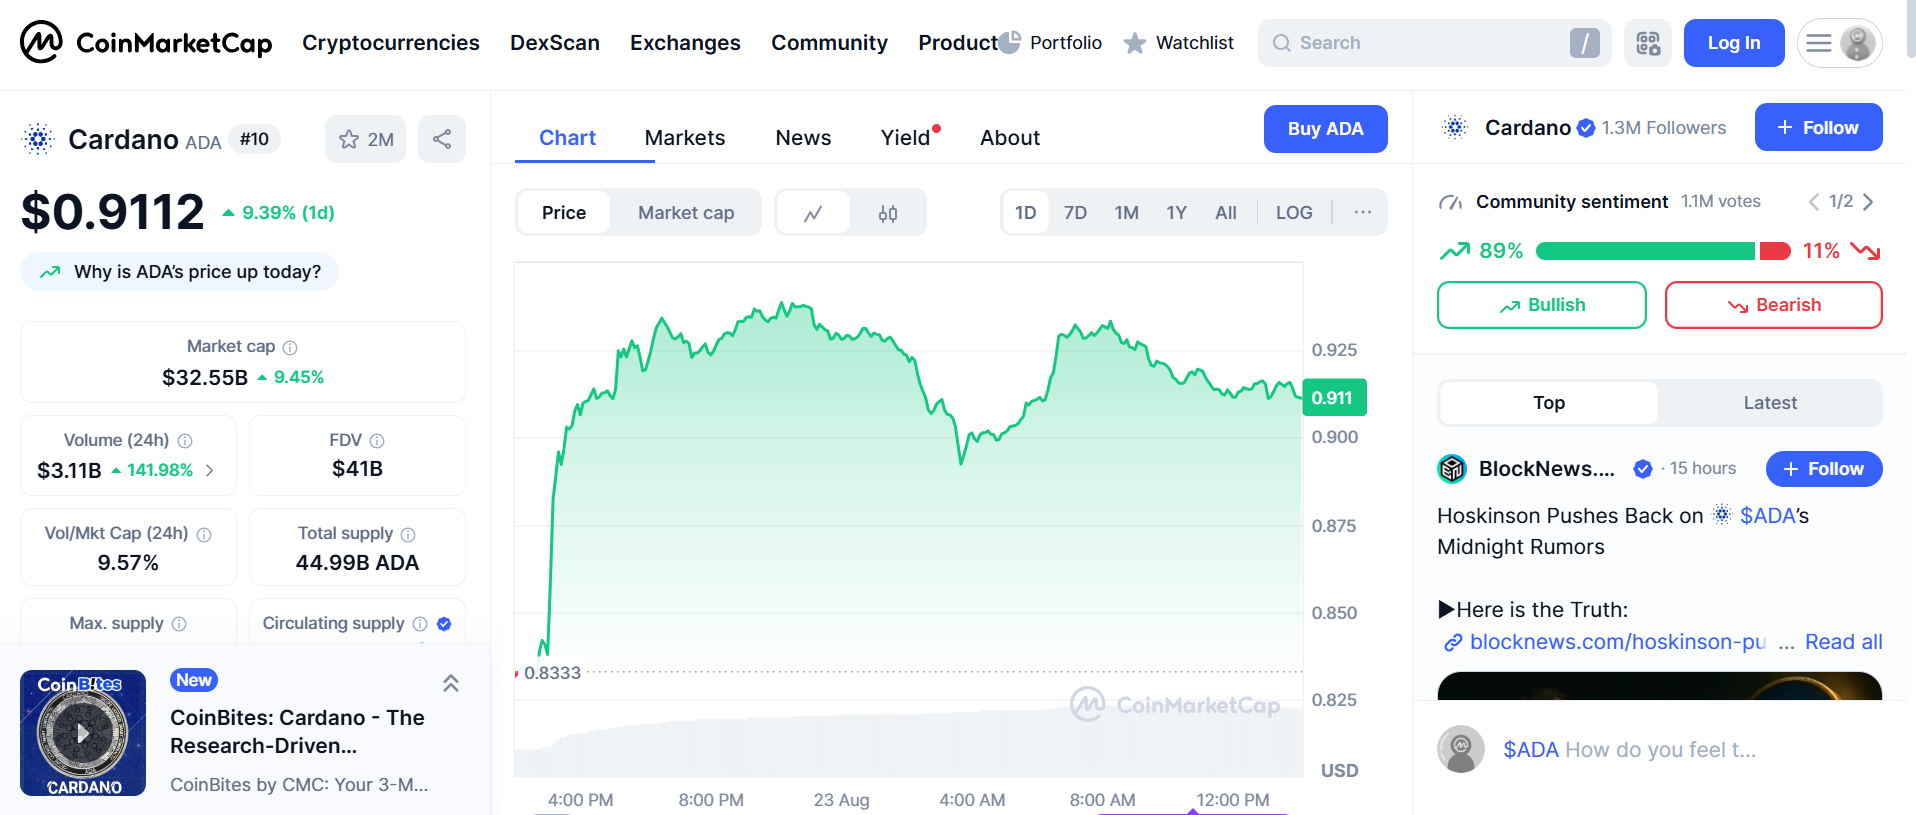Click the community sentiment progress bar

(x=1663, y=251)
